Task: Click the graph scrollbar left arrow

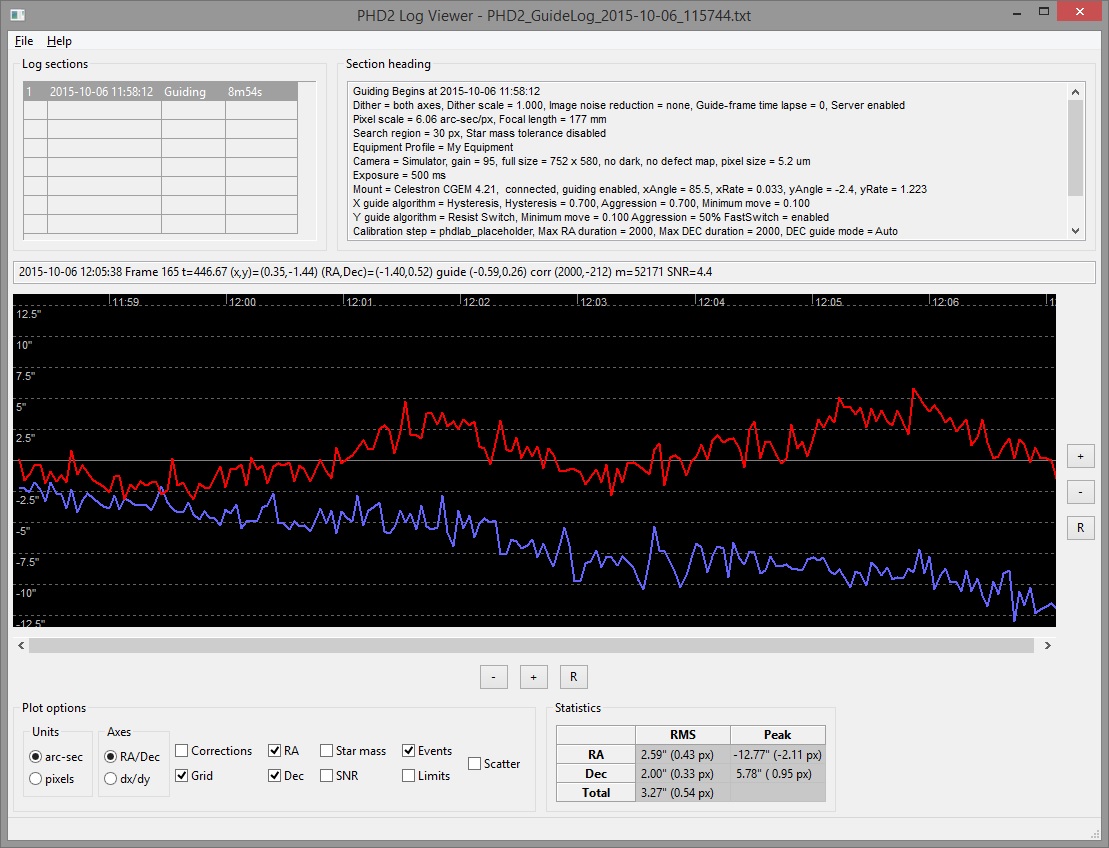Action: coord(21,646)
